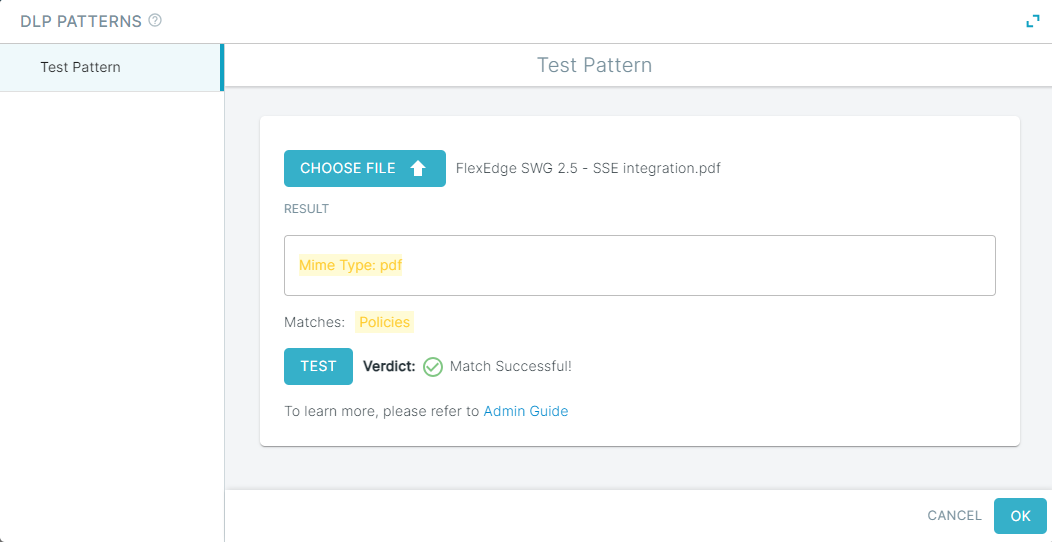The width and height of the screenshot is (1052, 542).
Task: Confirm with the OK button
Action: [x=1020, y=516]
